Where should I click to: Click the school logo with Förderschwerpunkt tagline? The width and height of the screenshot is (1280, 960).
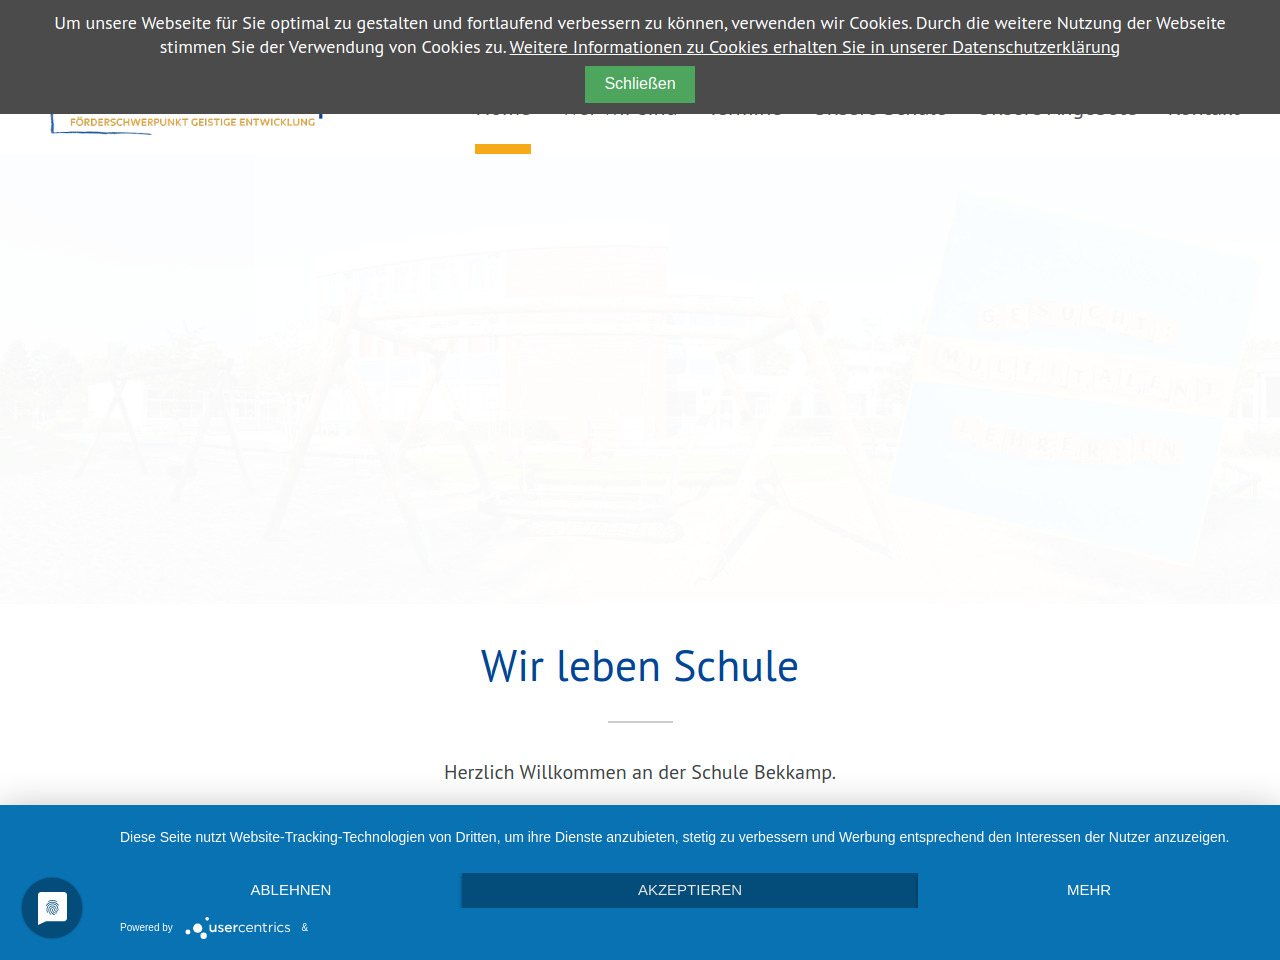pyautogui.click(x=190, y=122)
